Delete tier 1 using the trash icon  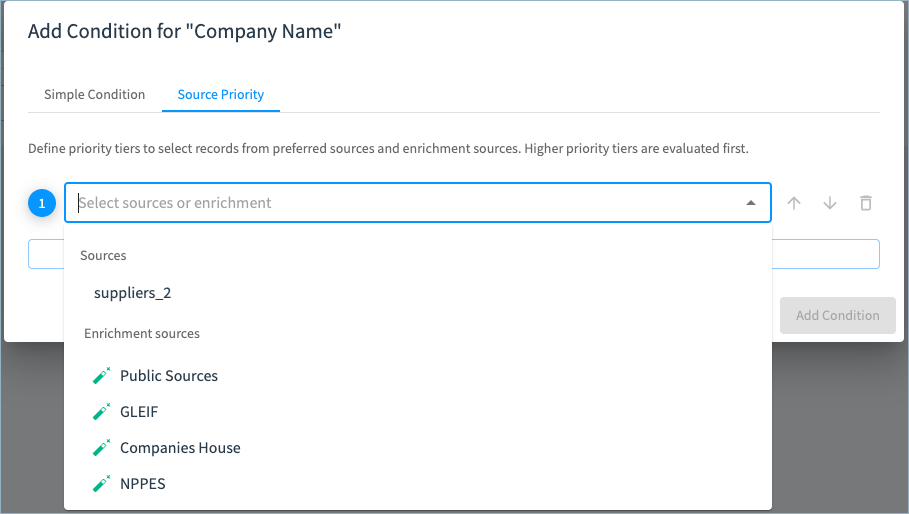click(866, 203)
